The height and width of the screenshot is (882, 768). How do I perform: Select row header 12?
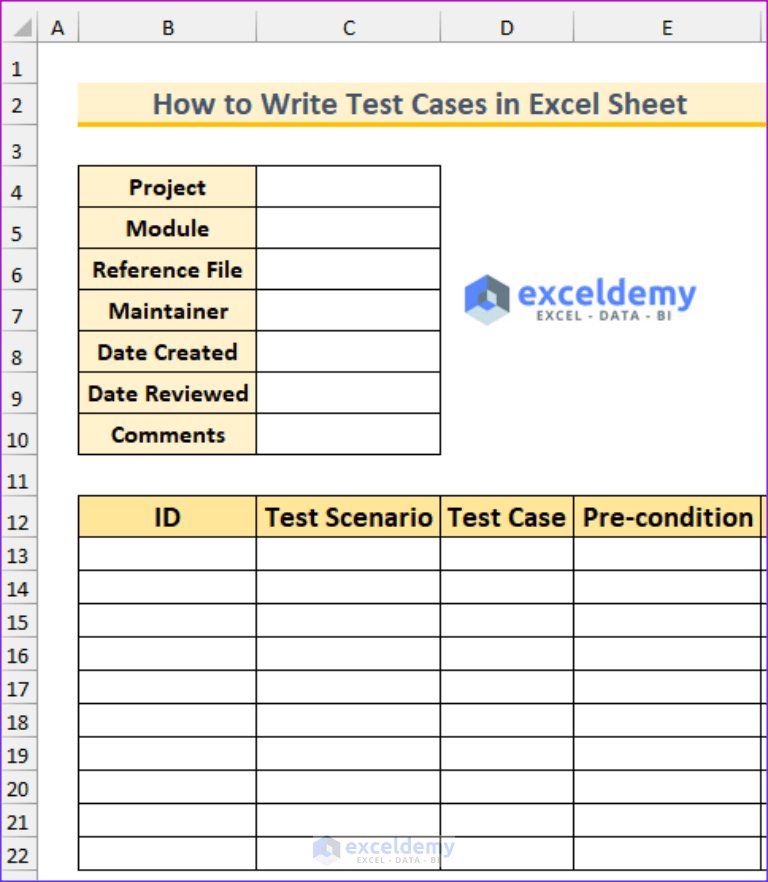pos(19,521)
